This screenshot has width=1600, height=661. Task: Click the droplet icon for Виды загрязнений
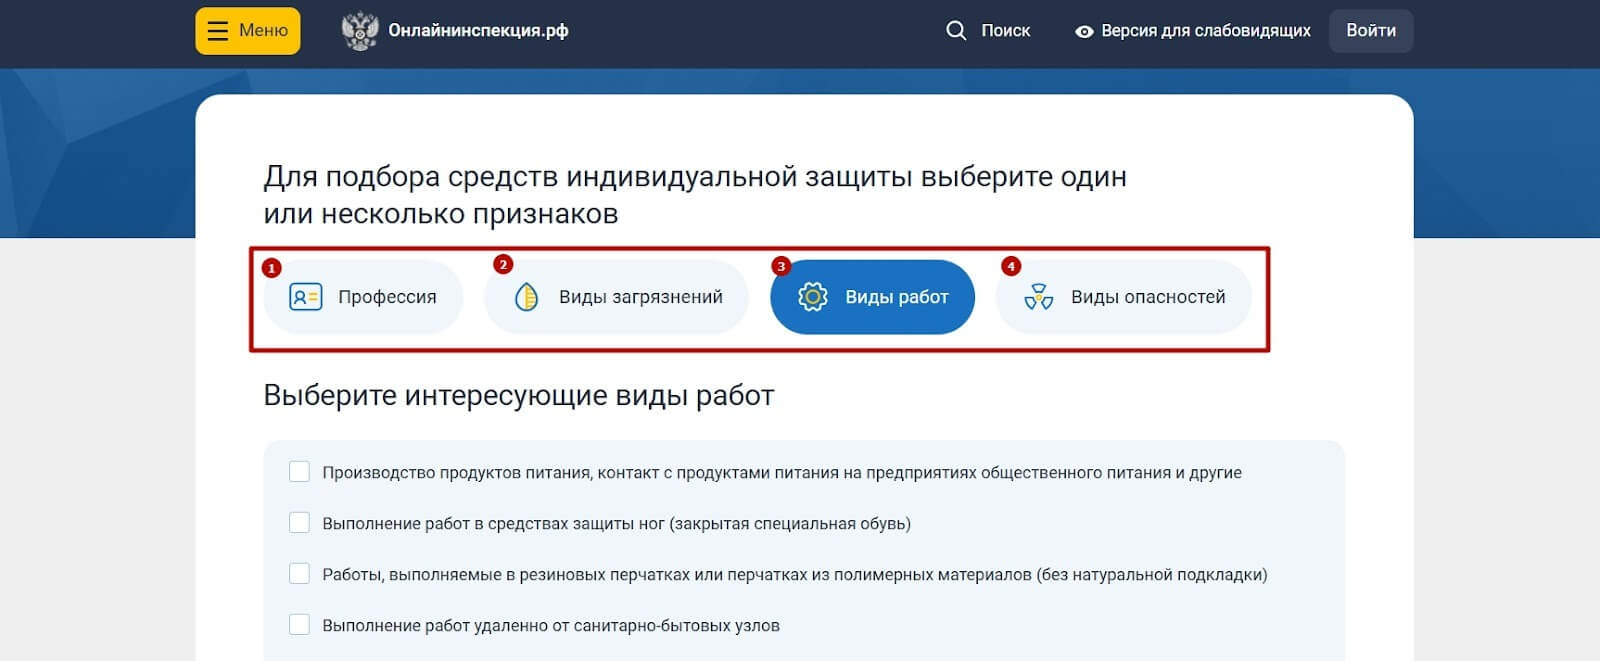[x=526, y=297]
